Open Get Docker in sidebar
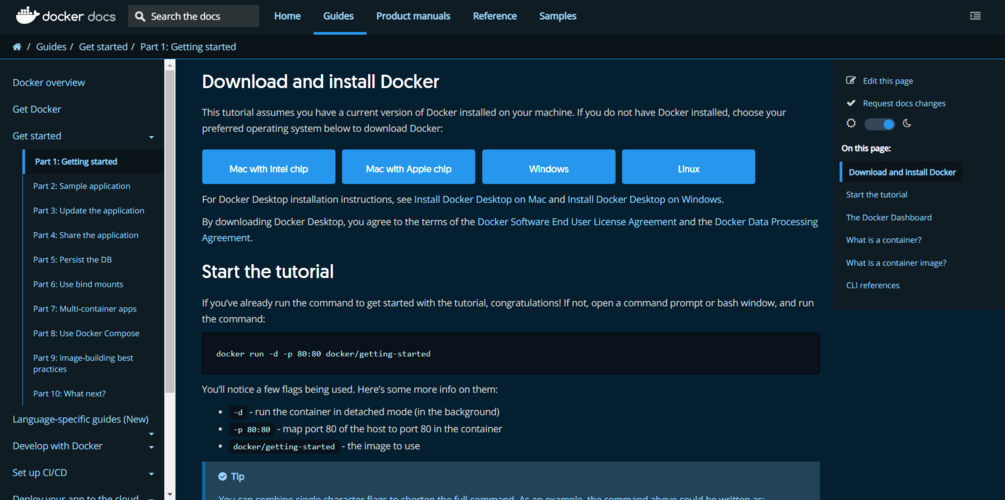Viewport: 1005px width, 500px height. [x=37, y=110]
